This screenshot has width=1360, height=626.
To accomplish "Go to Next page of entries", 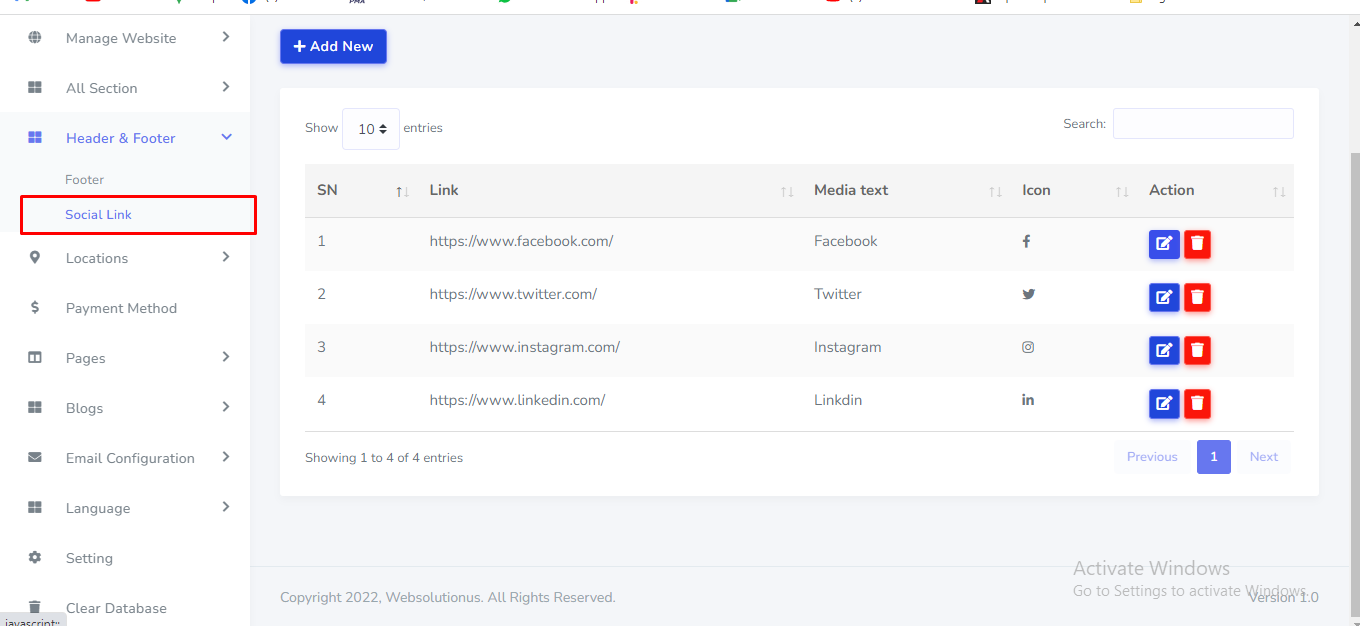I will point(1263,457).
